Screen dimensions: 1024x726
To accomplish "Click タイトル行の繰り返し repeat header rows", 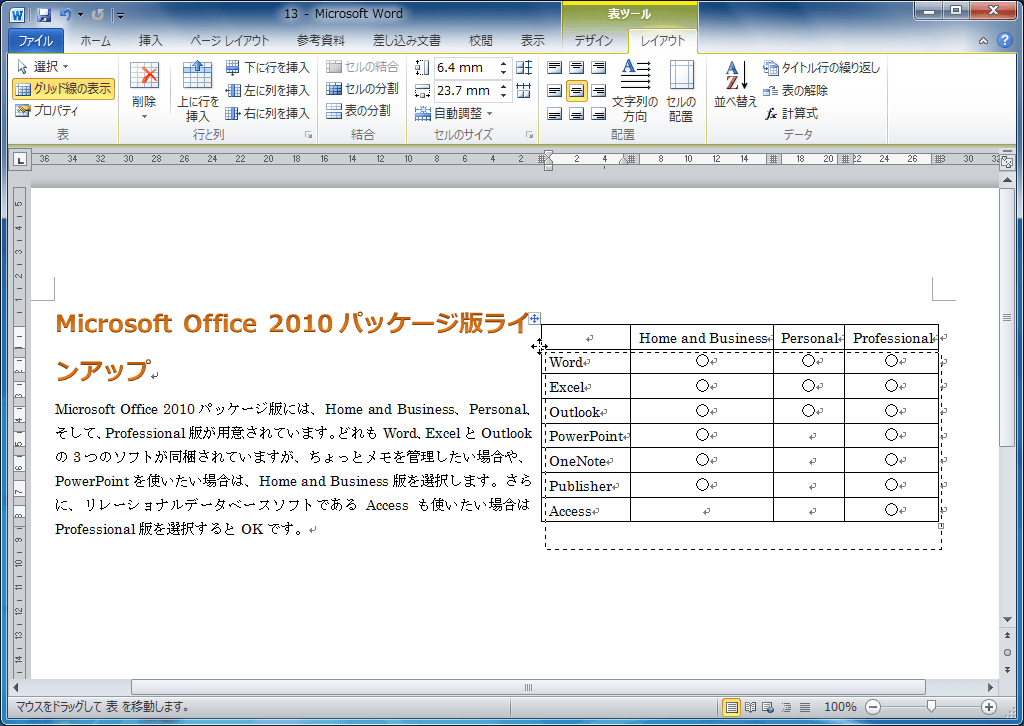I will pos(822,67).
